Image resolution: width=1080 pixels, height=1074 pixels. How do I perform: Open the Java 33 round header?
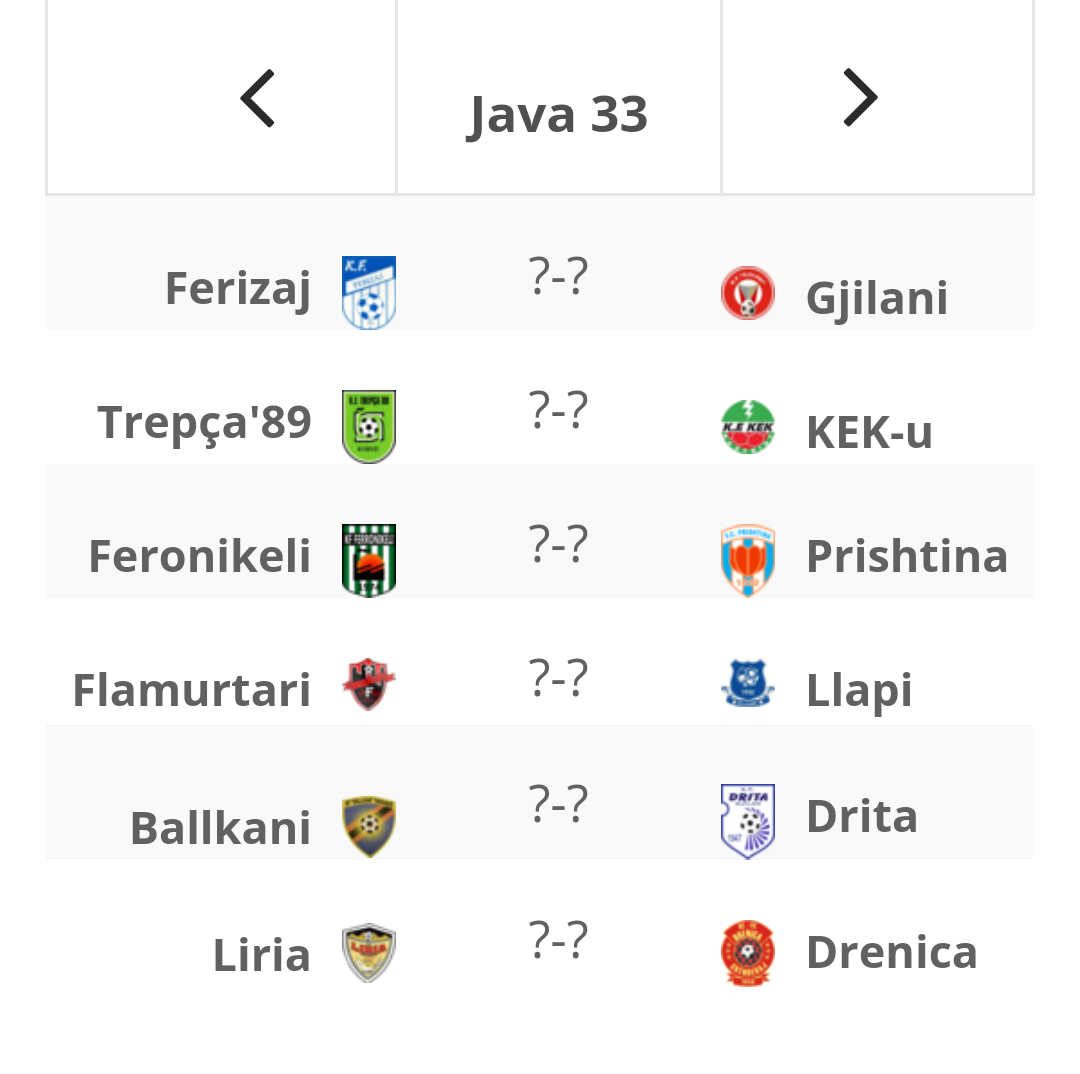(558, 115)
